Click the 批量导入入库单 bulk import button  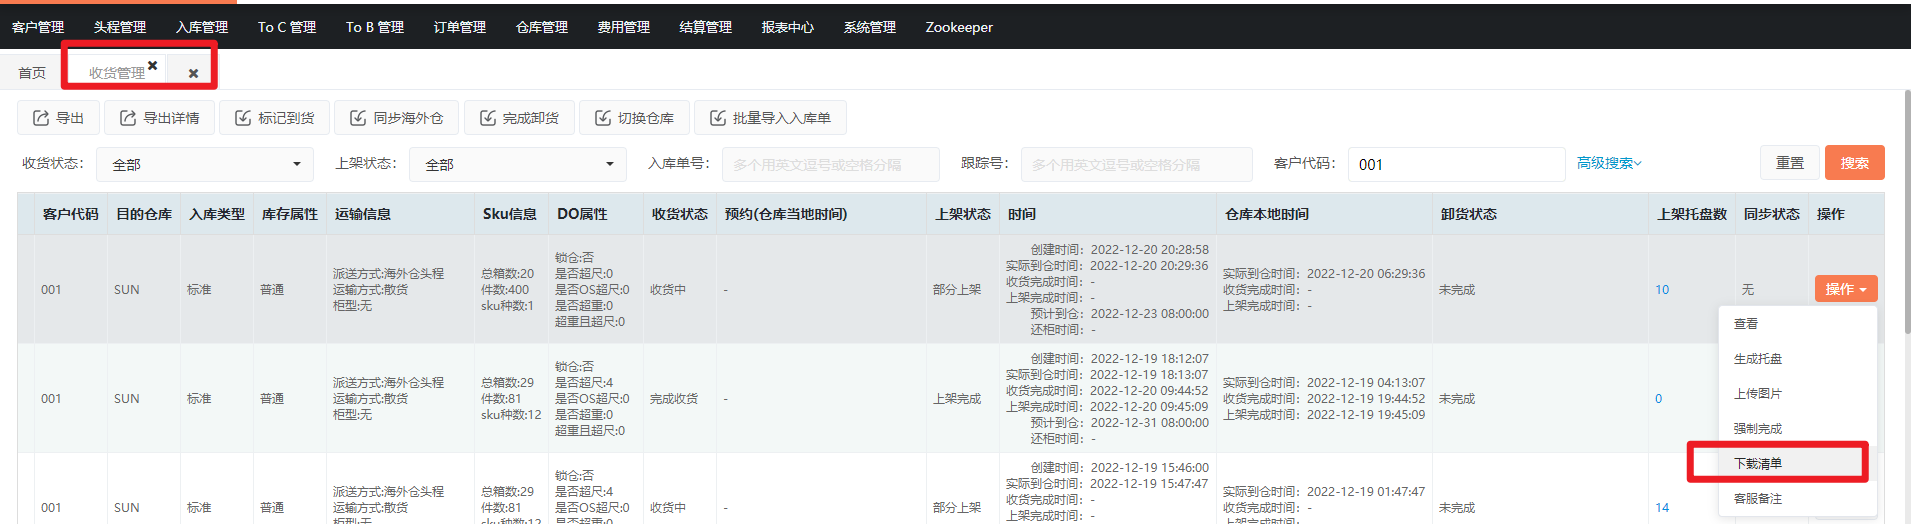pyautogui.click(x=770, y=118)
